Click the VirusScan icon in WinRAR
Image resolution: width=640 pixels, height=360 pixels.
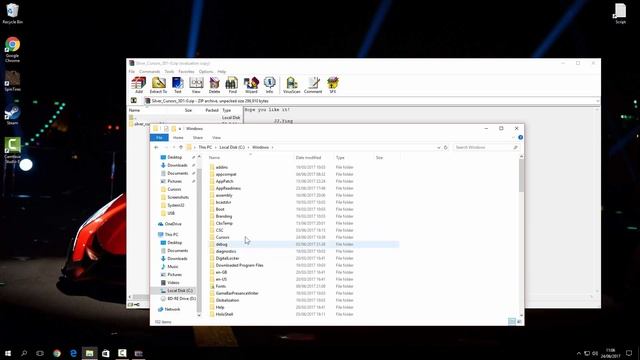[291, 85]
